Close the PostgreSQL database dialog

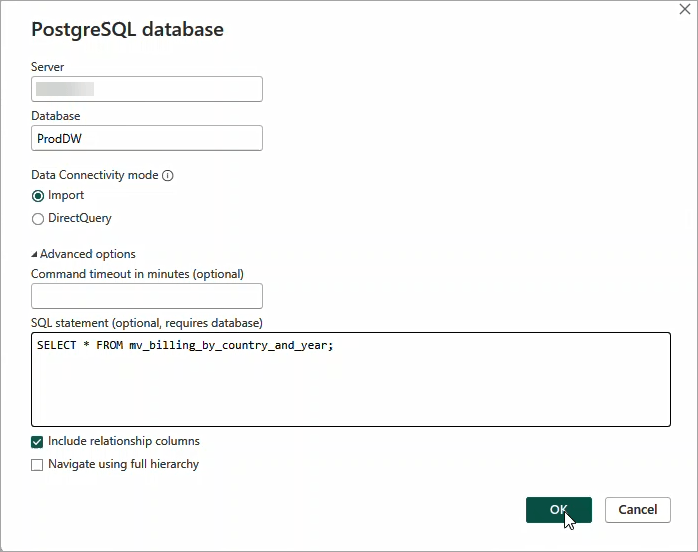click(685, 9)
